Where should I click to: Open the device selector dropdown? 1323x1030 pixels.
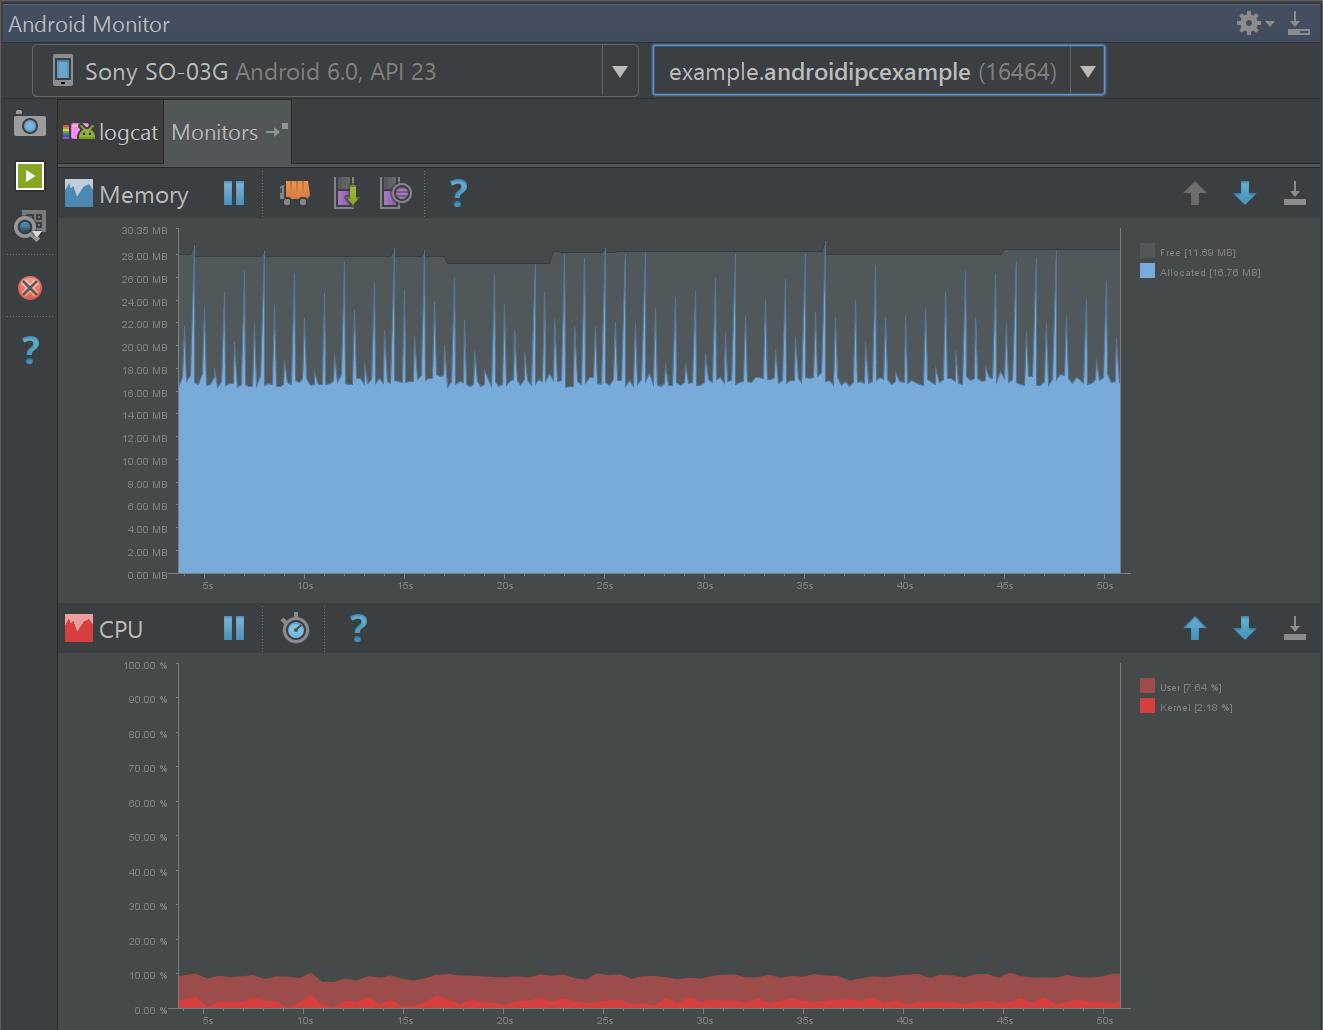(x=620, y=70)
